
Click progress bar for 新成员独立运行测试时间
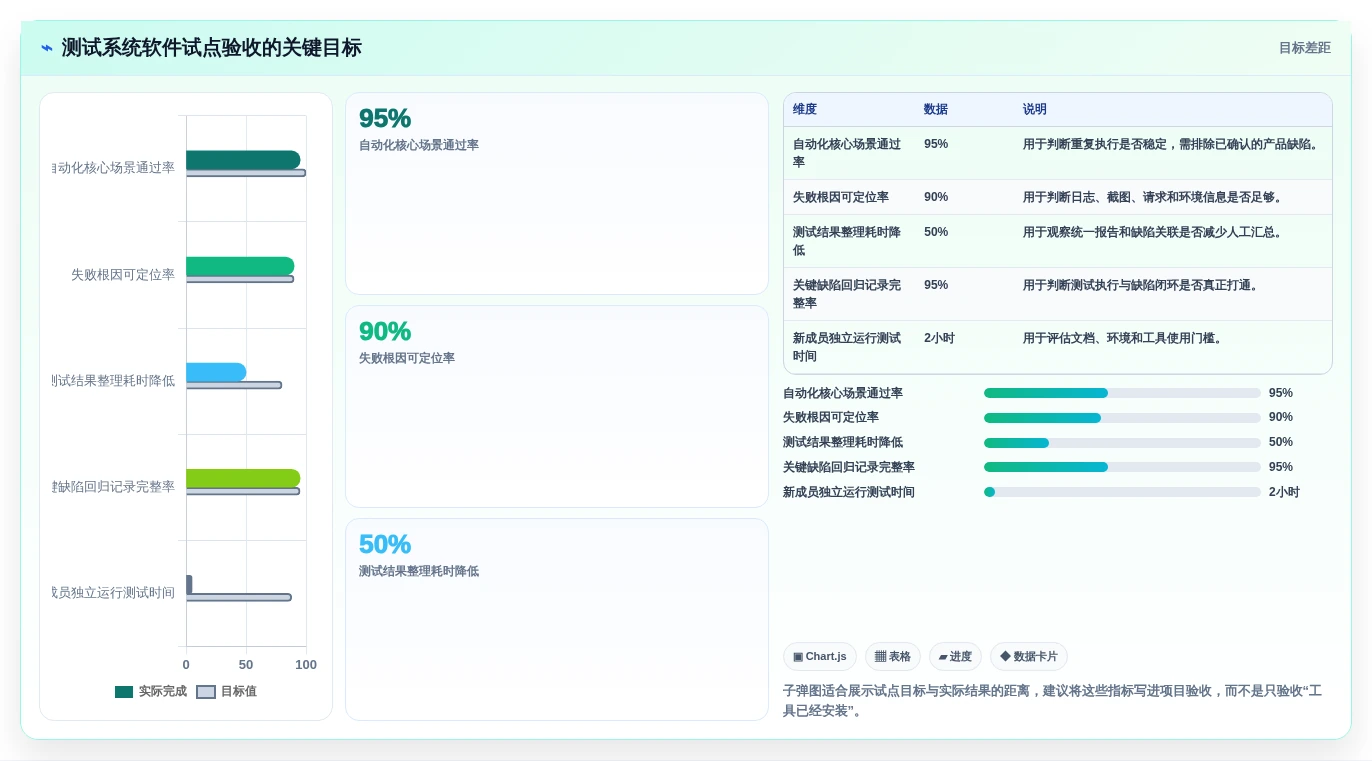1122,492
